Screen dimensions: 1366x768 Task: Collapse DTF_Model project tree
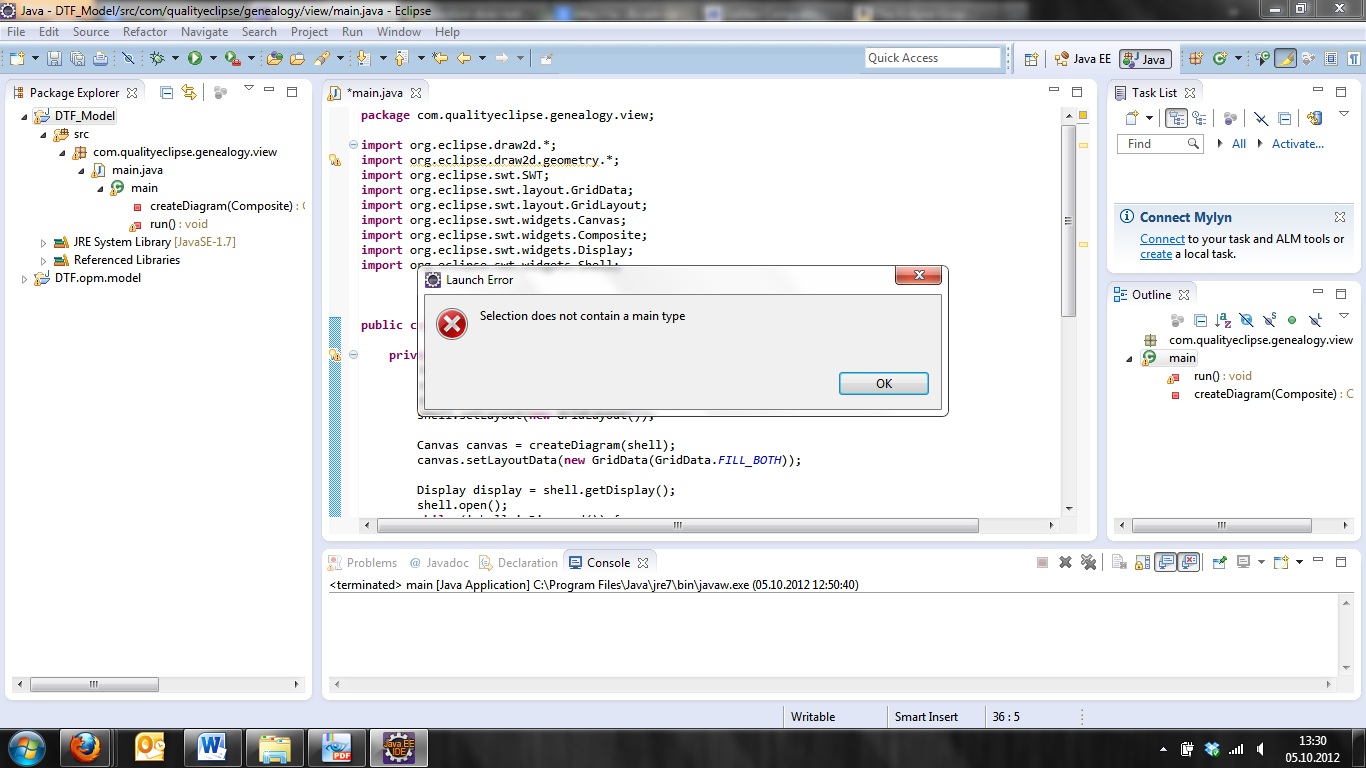(x=25, y=116)
